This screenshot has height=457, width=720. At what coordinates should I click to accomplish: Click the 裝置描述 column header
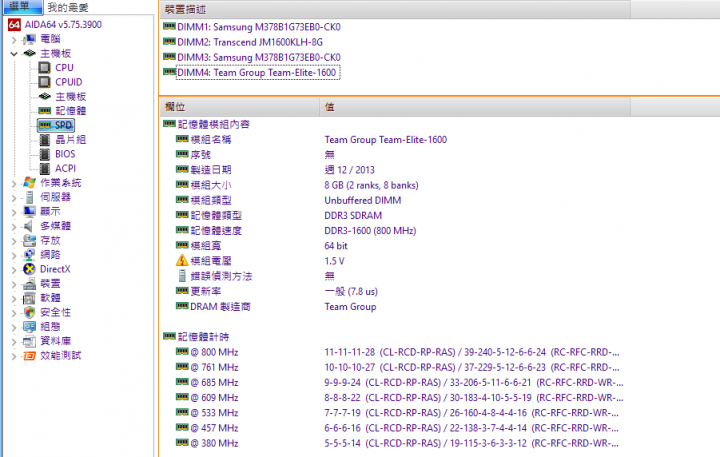click(x=395, y=9)
